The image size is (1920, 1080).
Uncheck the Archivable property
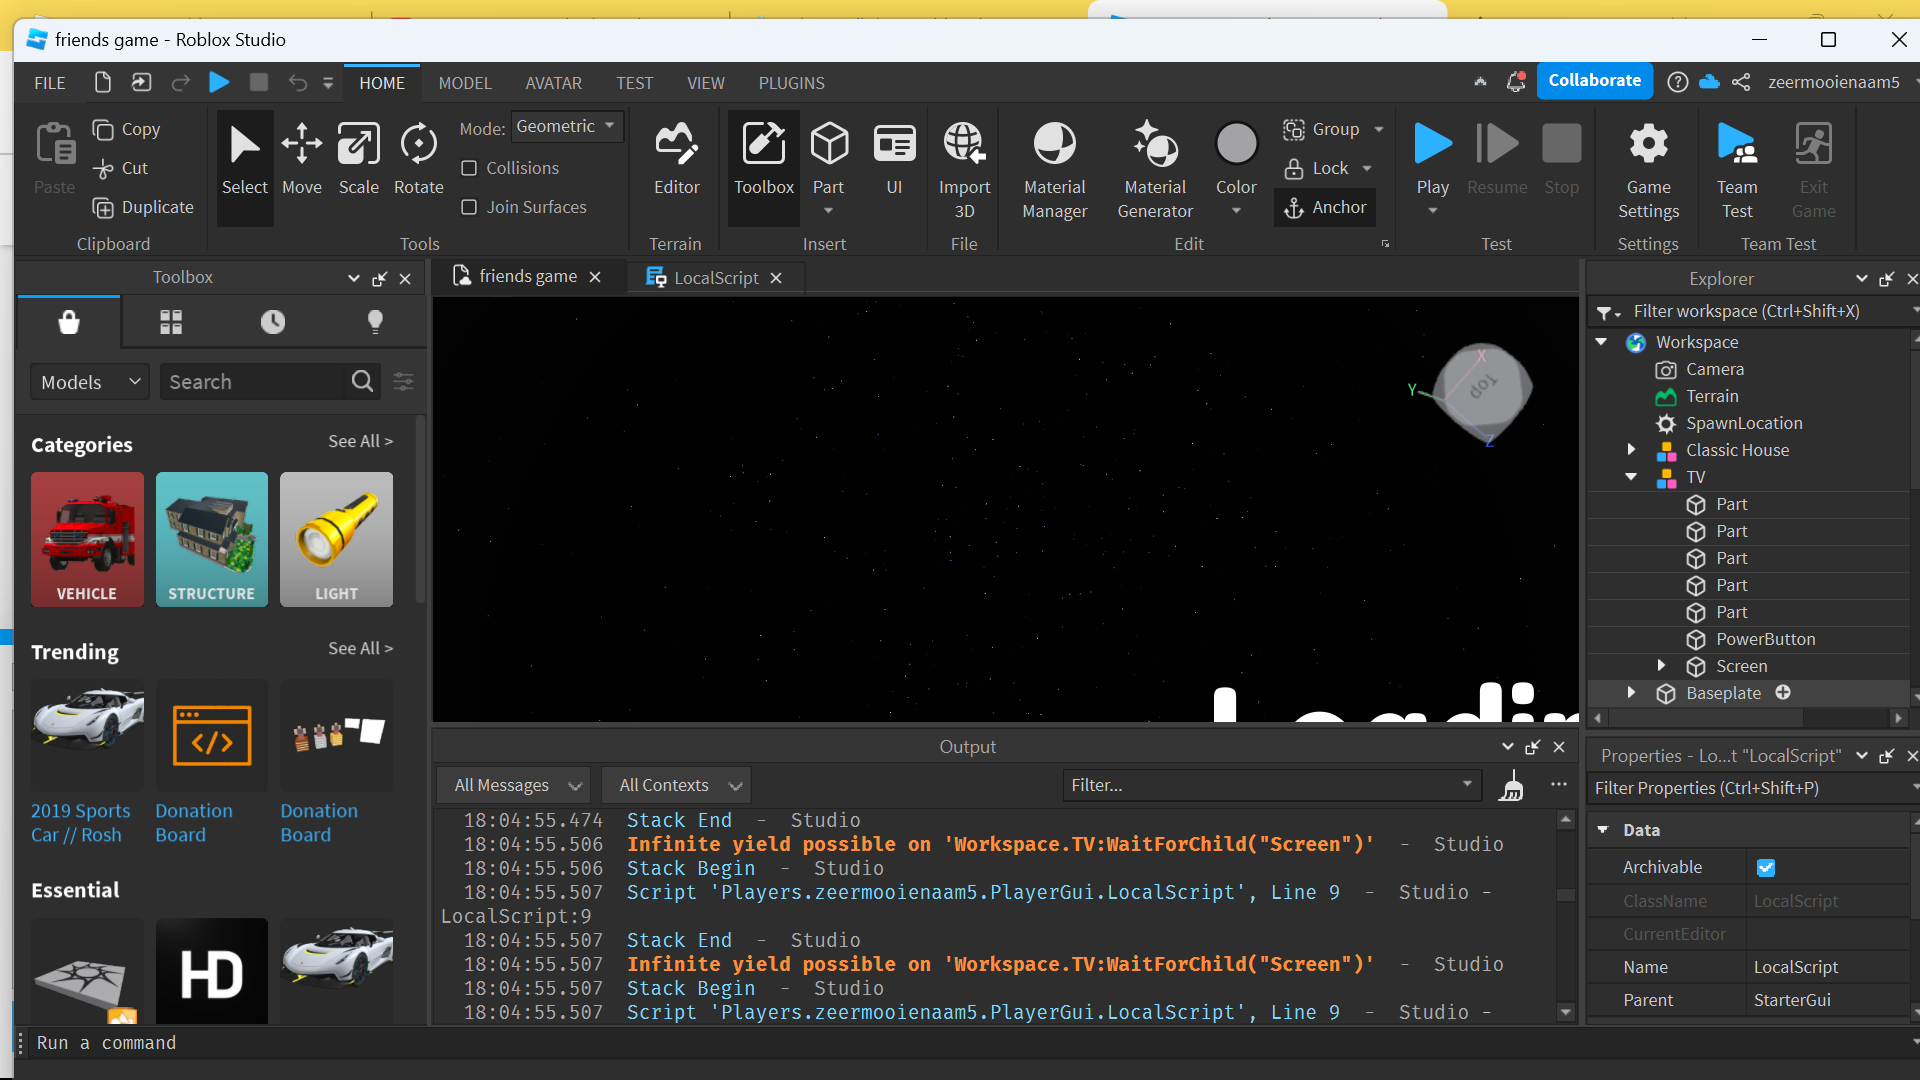tap(1766, 867)
